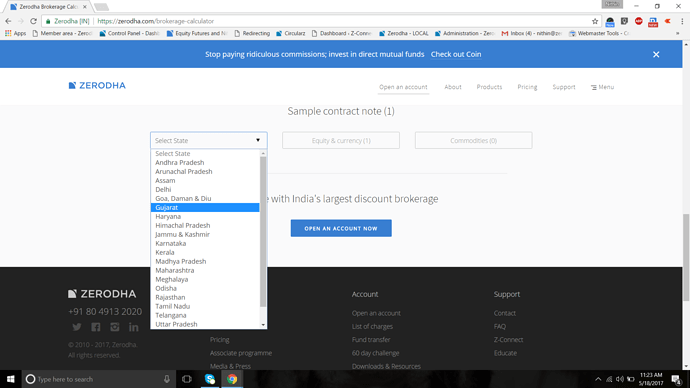Click OPEN AN ACCOUNT NOW button
This screenshot has width=690, height=388.
coord(341,228)
